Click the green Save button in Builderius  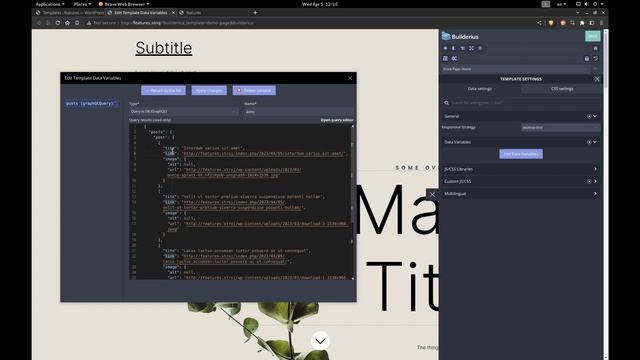point(593,36)
